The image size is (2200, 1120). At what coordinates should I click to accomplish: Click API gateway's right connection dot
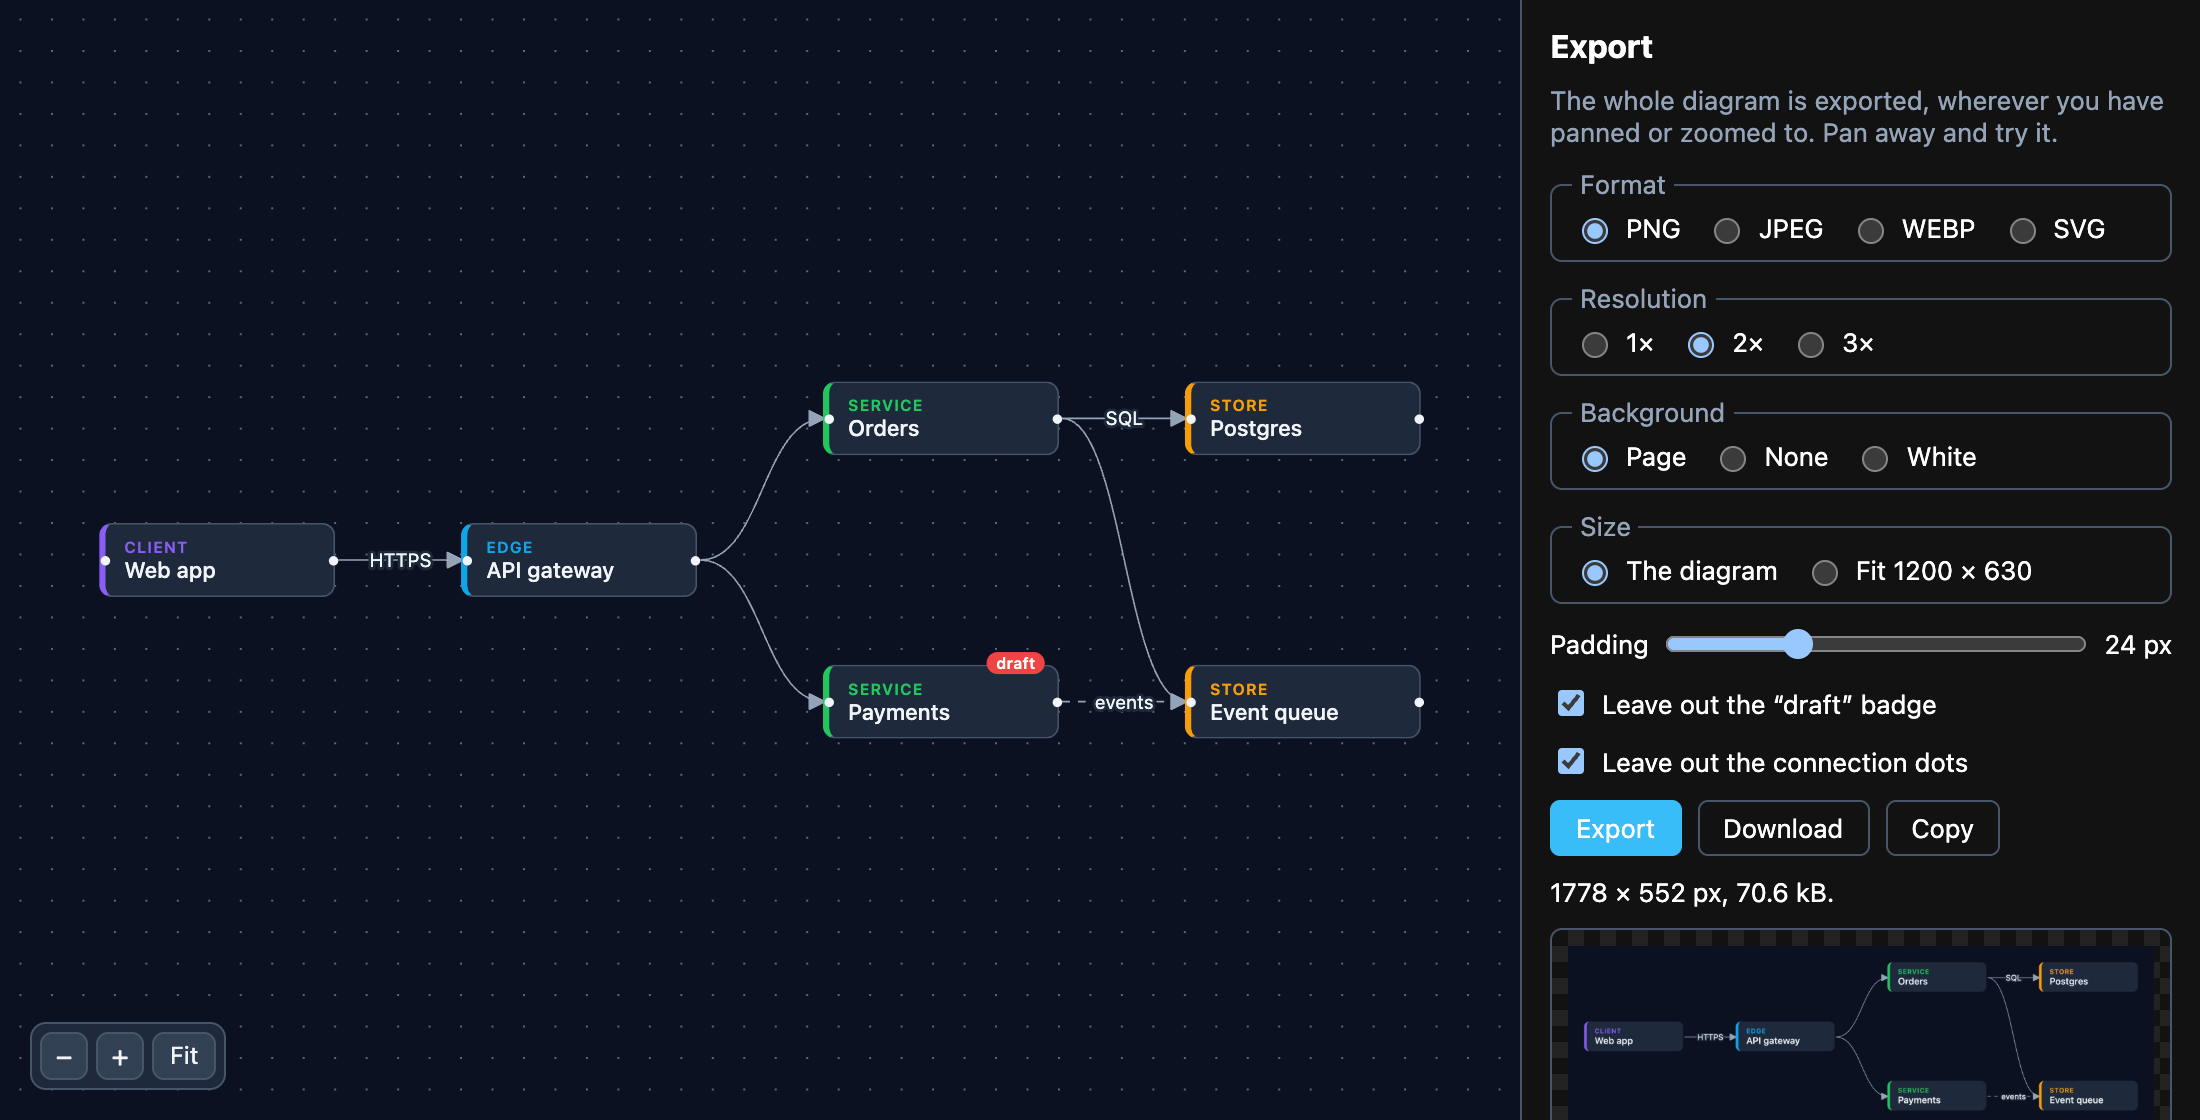pos(695,560)
